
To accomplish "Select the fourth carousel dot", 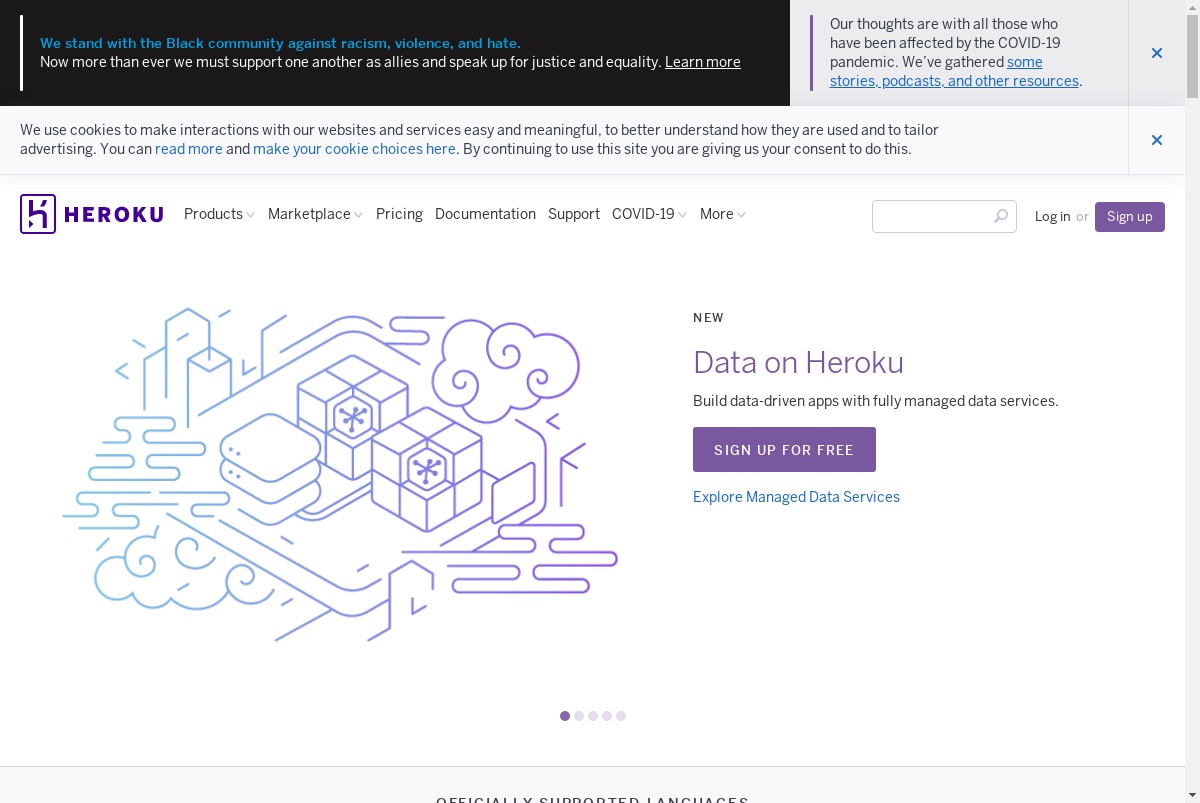I will (x=607, y=716).
